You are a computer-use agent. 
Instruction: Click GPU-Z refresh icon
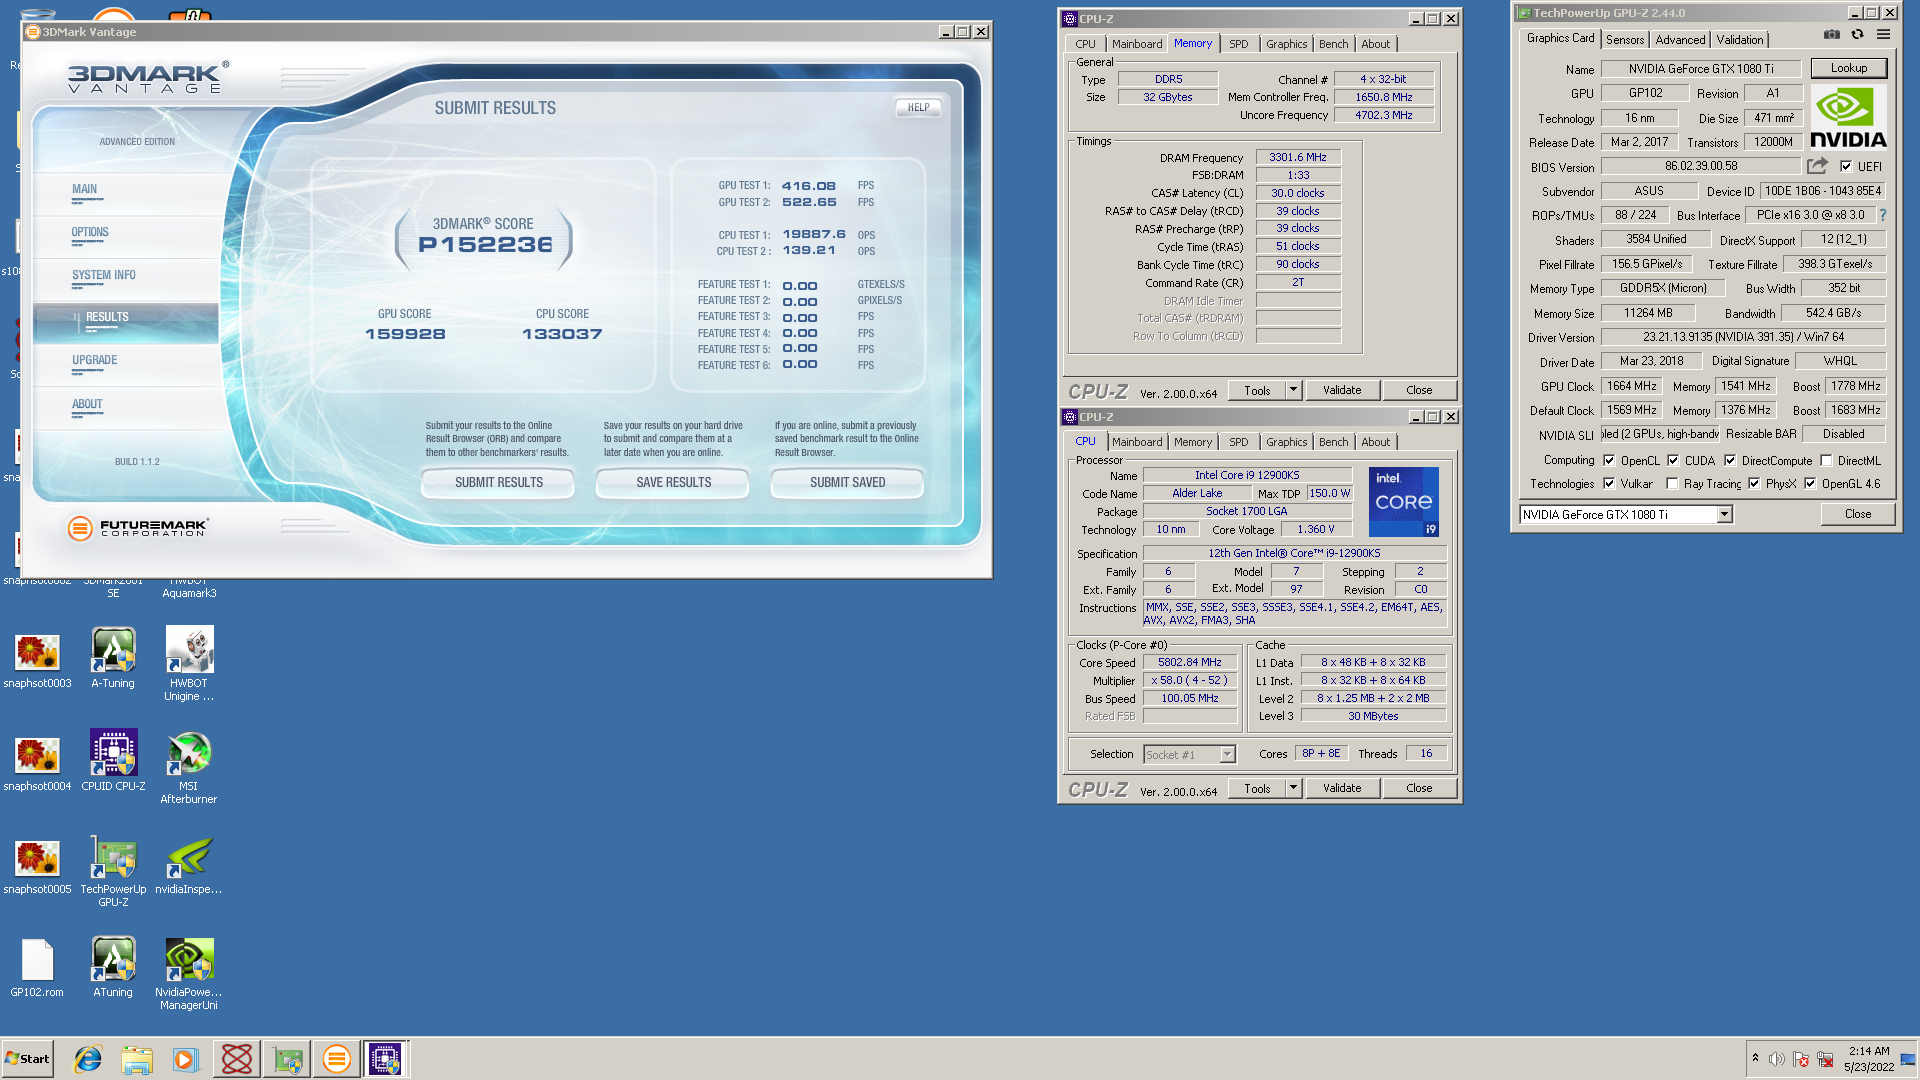tap(1857, 34)
